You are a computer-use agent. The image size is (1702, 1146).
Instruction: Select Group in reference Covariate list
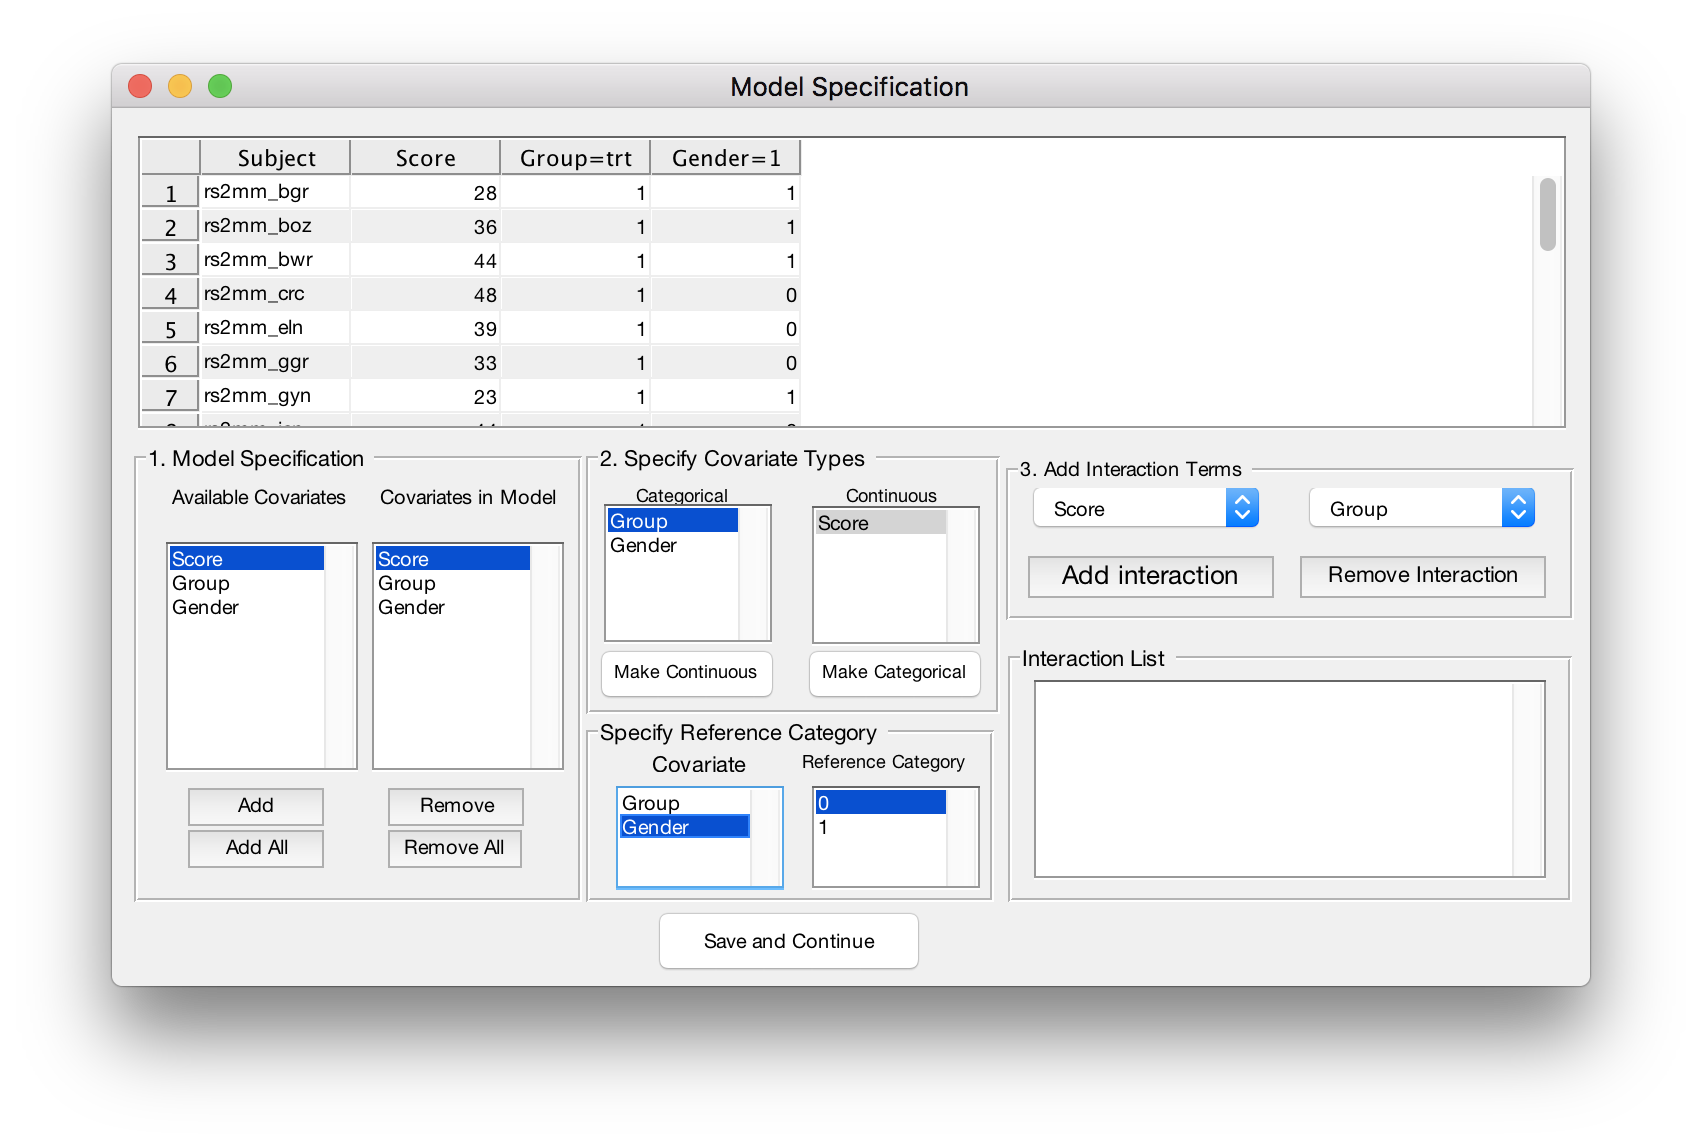[651, 804]
